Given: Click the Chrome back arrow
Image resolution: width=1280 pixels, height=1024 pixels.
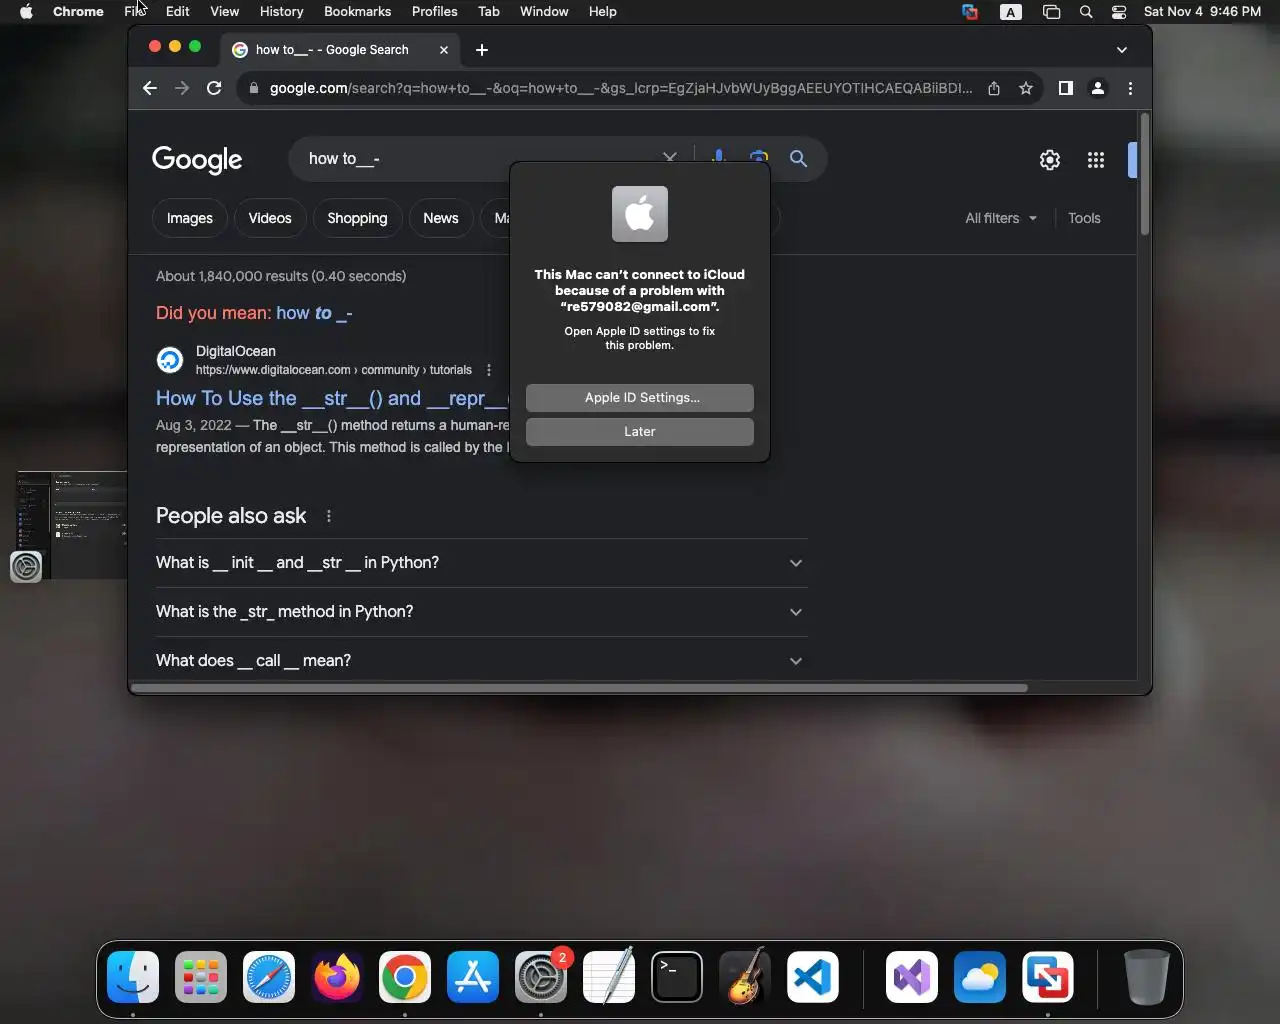Looking at the screenshot, I should pyautogui.click(x=150, y=88).
